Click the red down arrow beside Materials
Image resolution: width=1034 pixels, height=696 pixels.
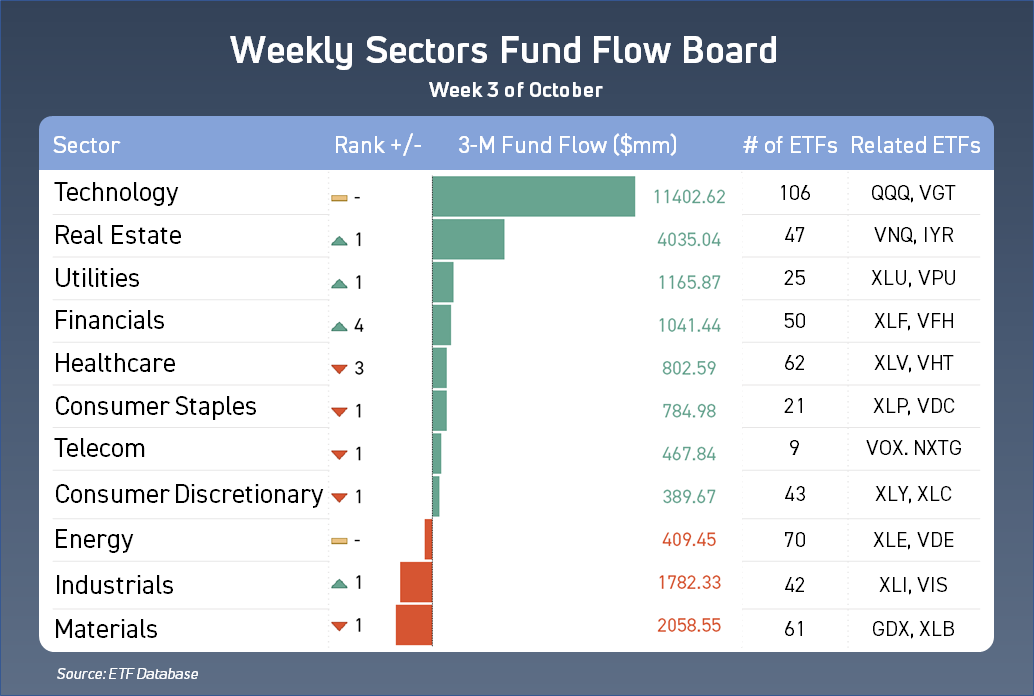[x=339, y=626]
